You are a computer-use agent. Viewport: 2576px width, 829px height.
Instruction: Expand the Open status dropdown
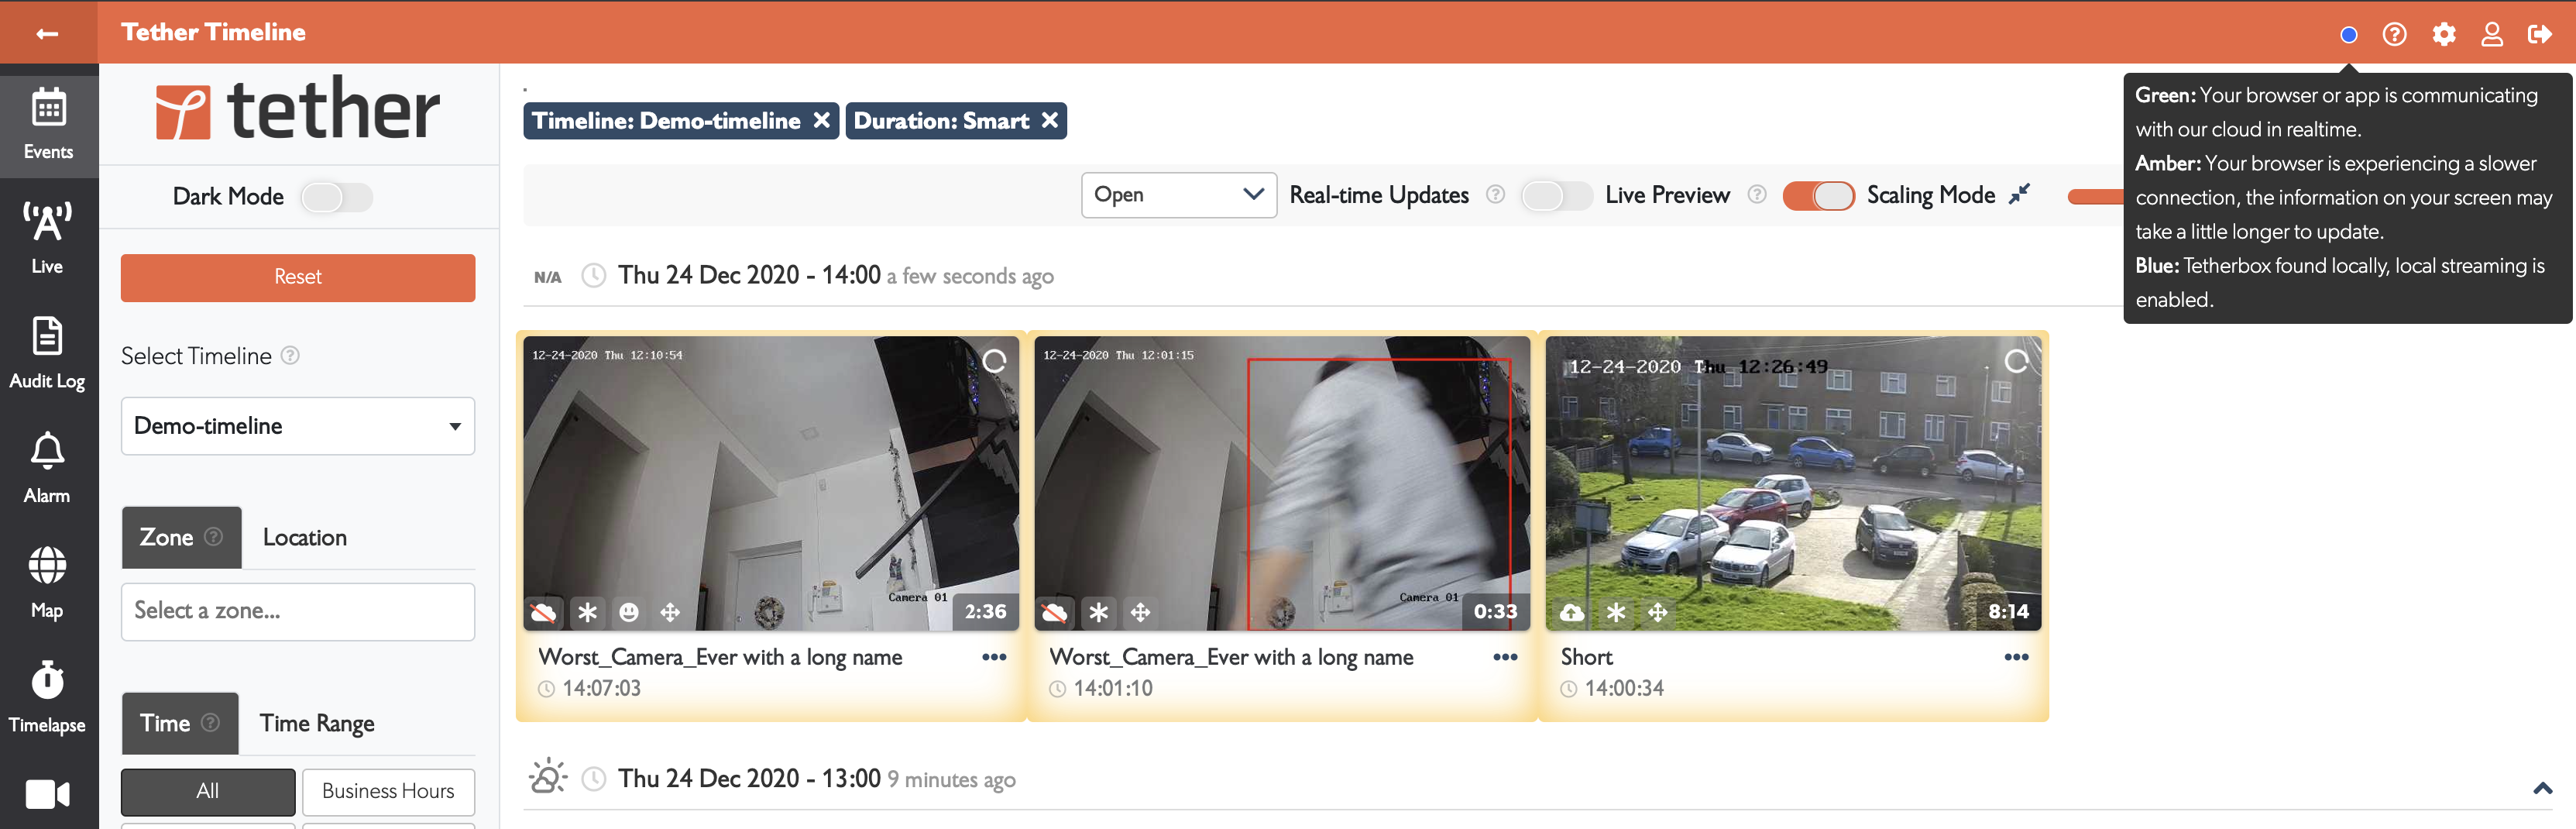[x=1177, y=195]
